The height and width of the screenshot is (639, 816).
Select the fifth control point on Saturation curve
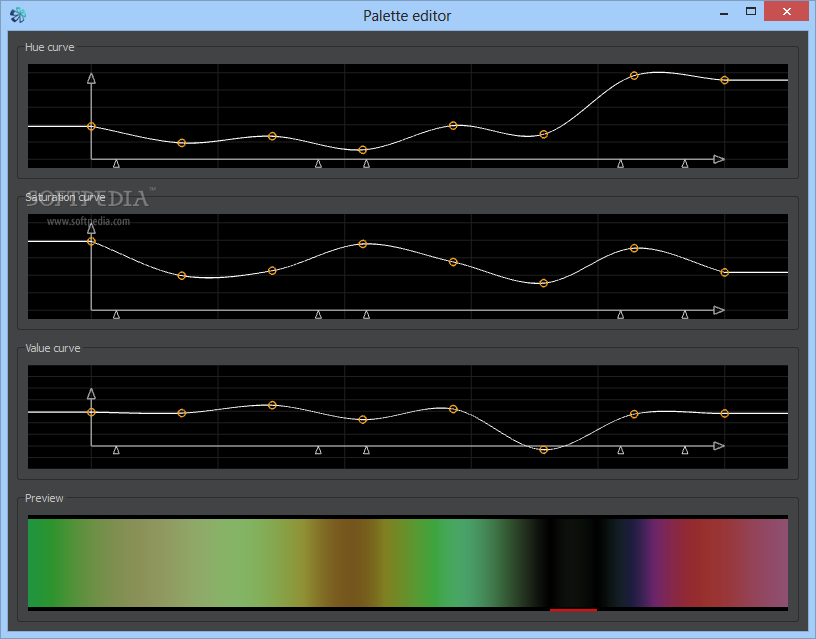click(x=453, y=262)
